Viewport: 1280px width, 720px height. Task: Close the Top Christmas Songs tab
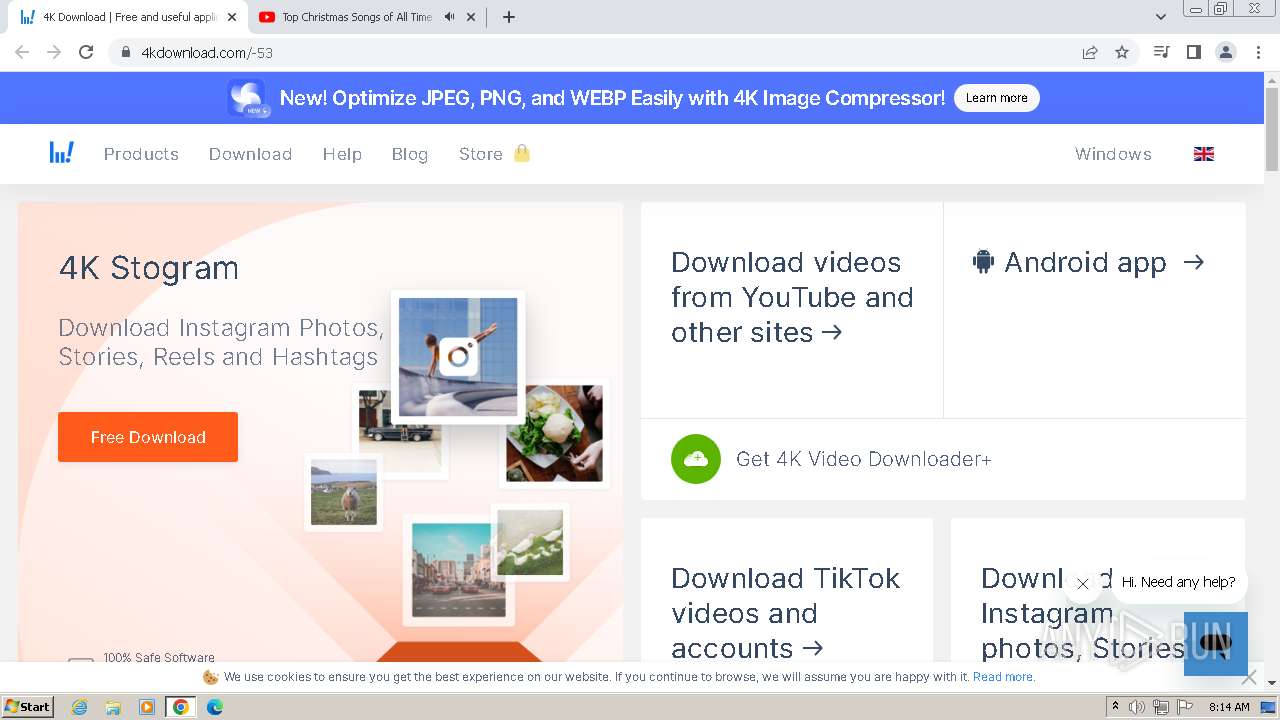tap(472, 17)
